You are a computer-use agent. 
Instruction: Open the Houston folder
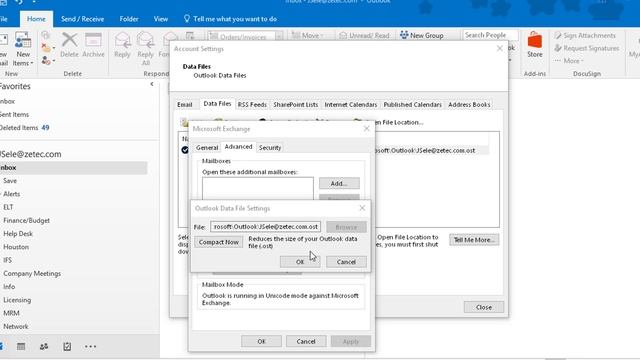pos(16,247)
